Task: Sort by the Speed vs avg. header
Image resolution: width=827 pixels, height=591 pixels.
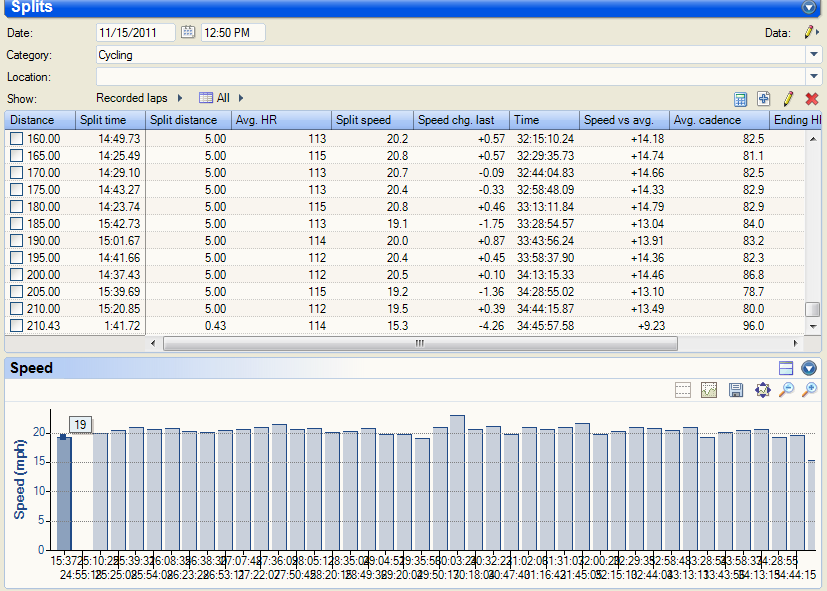Action: pyautogui.click(x=624, y=120)
